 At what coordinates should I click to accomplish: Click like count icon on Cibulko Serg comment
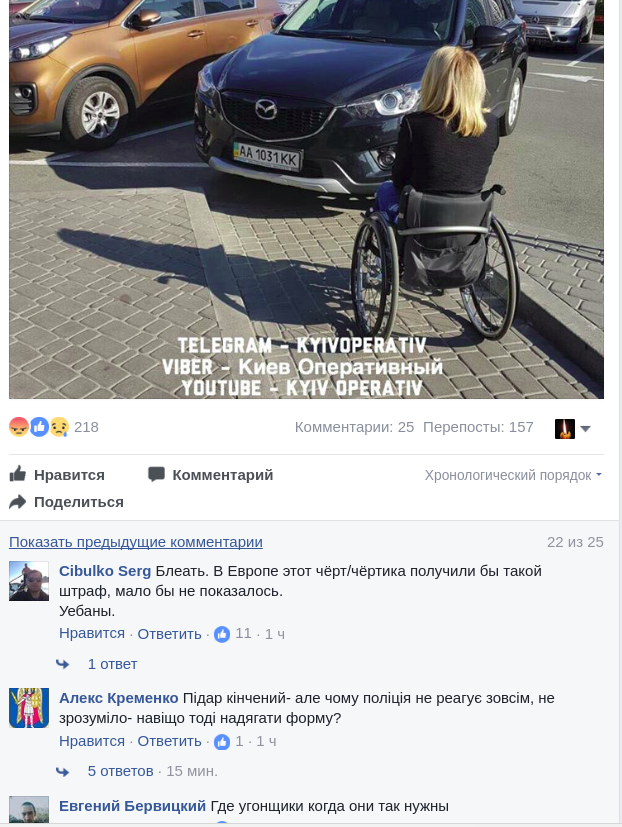[x=222, y=634]
